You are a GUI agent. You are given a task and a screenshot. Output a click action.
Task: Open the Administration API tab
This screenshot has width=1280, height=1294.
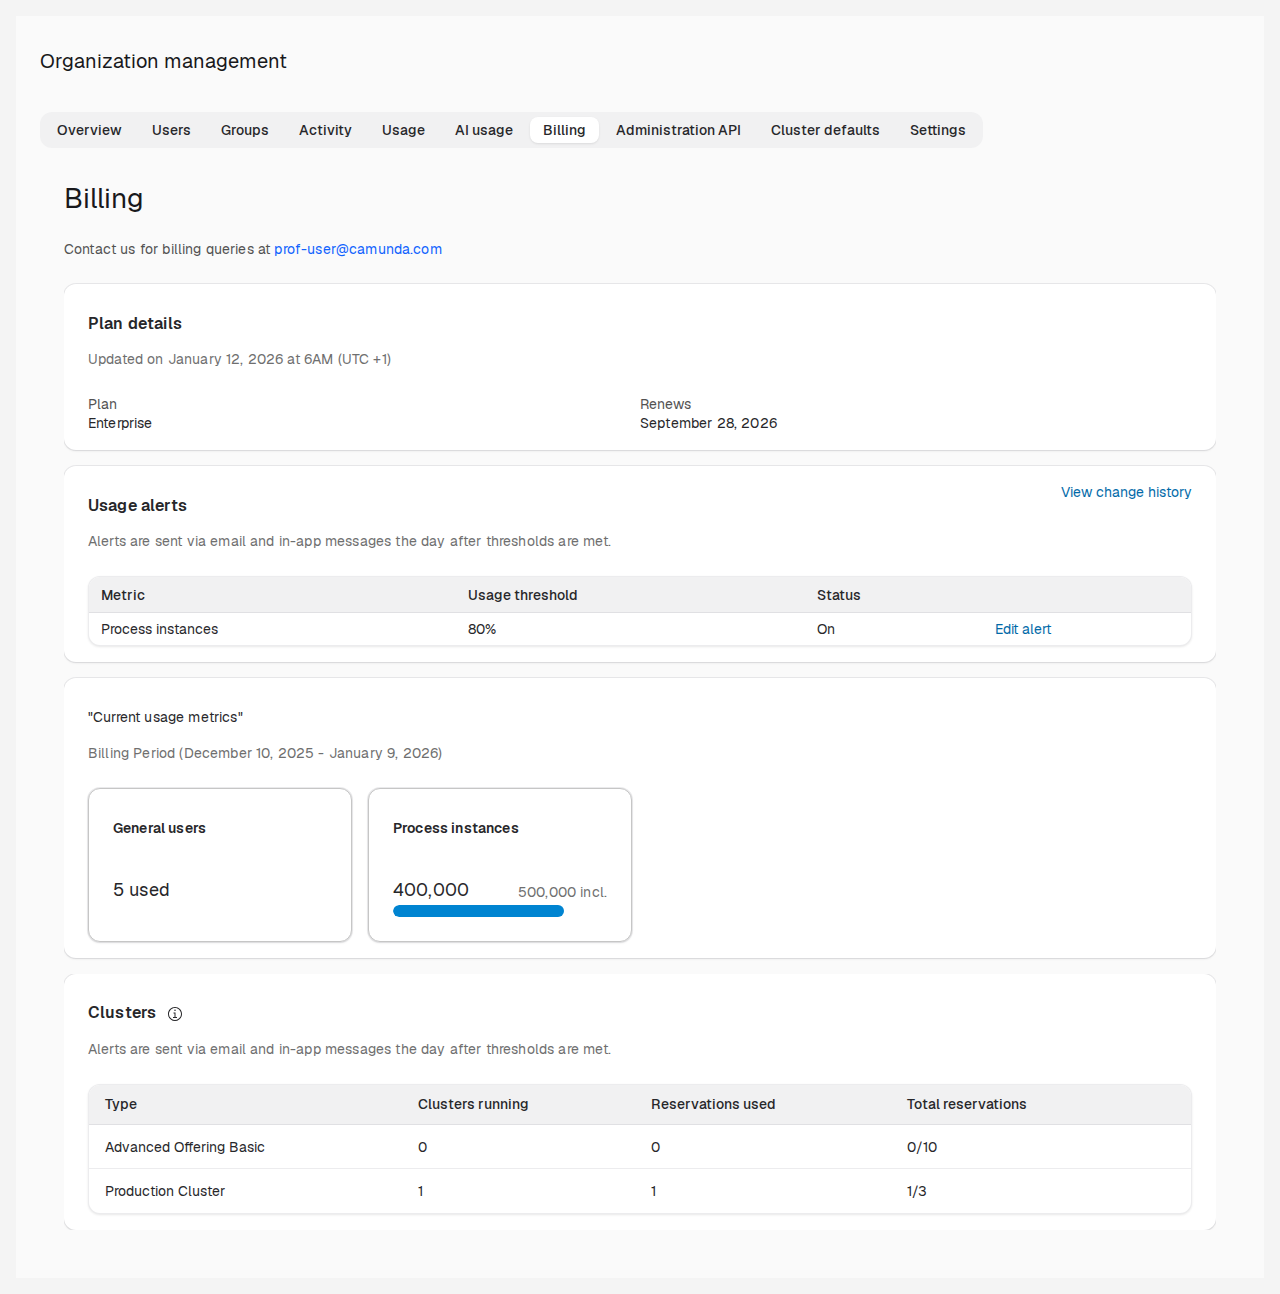coord(678,130)
